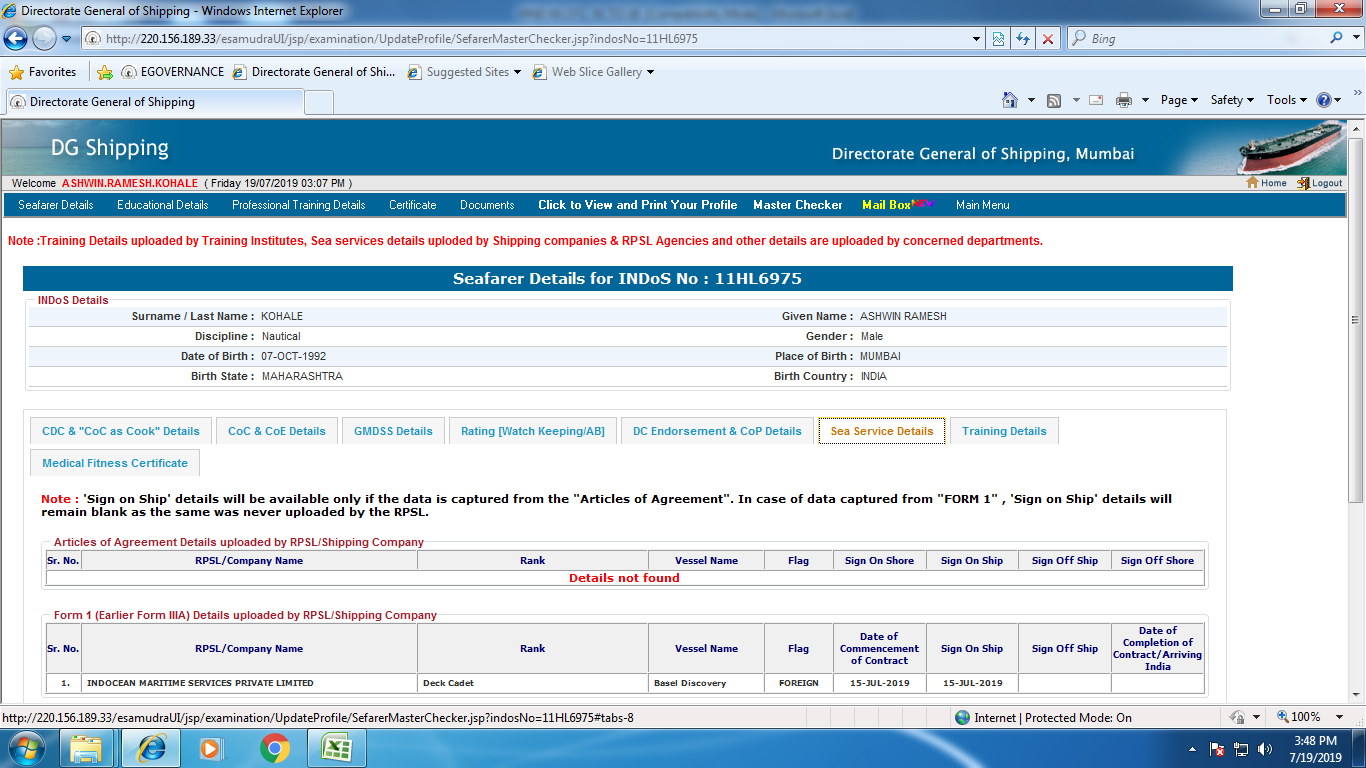Click the "Basel Discovery" vessel name cell
The height and width of the screenshot is (768, 1366).
[x=706, y=683]
